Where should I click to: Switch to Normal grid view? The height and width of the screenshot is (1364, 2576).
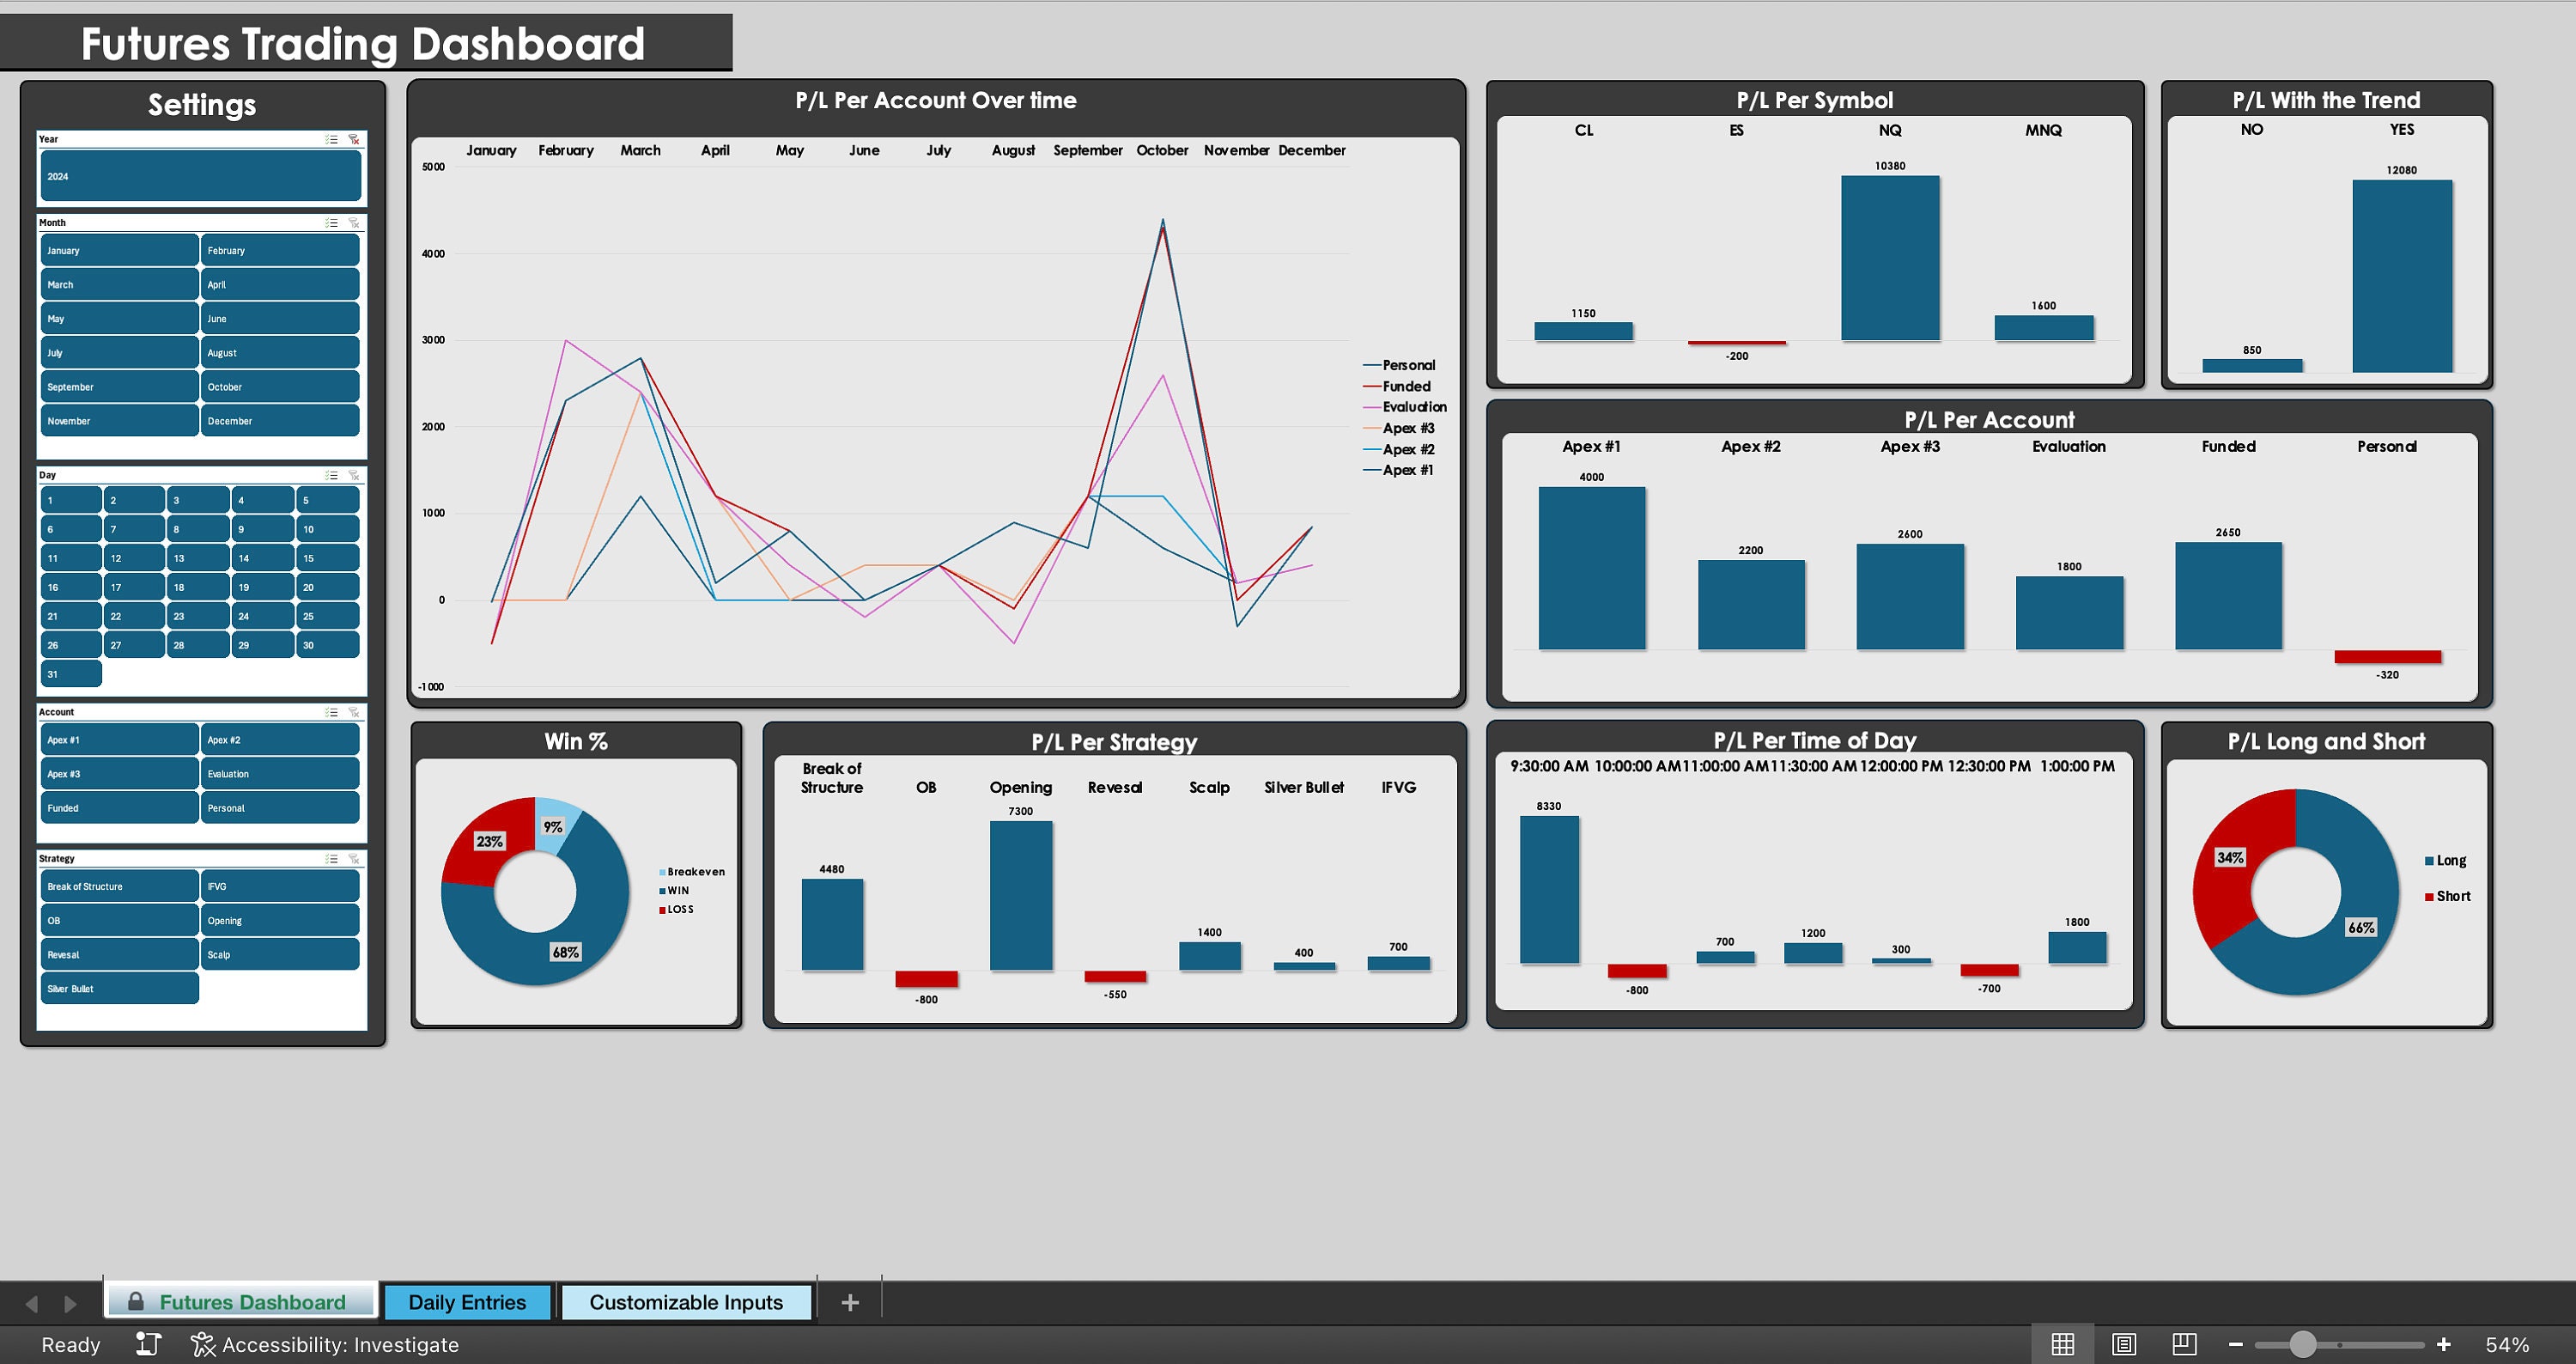(x=2064, y=1343)
